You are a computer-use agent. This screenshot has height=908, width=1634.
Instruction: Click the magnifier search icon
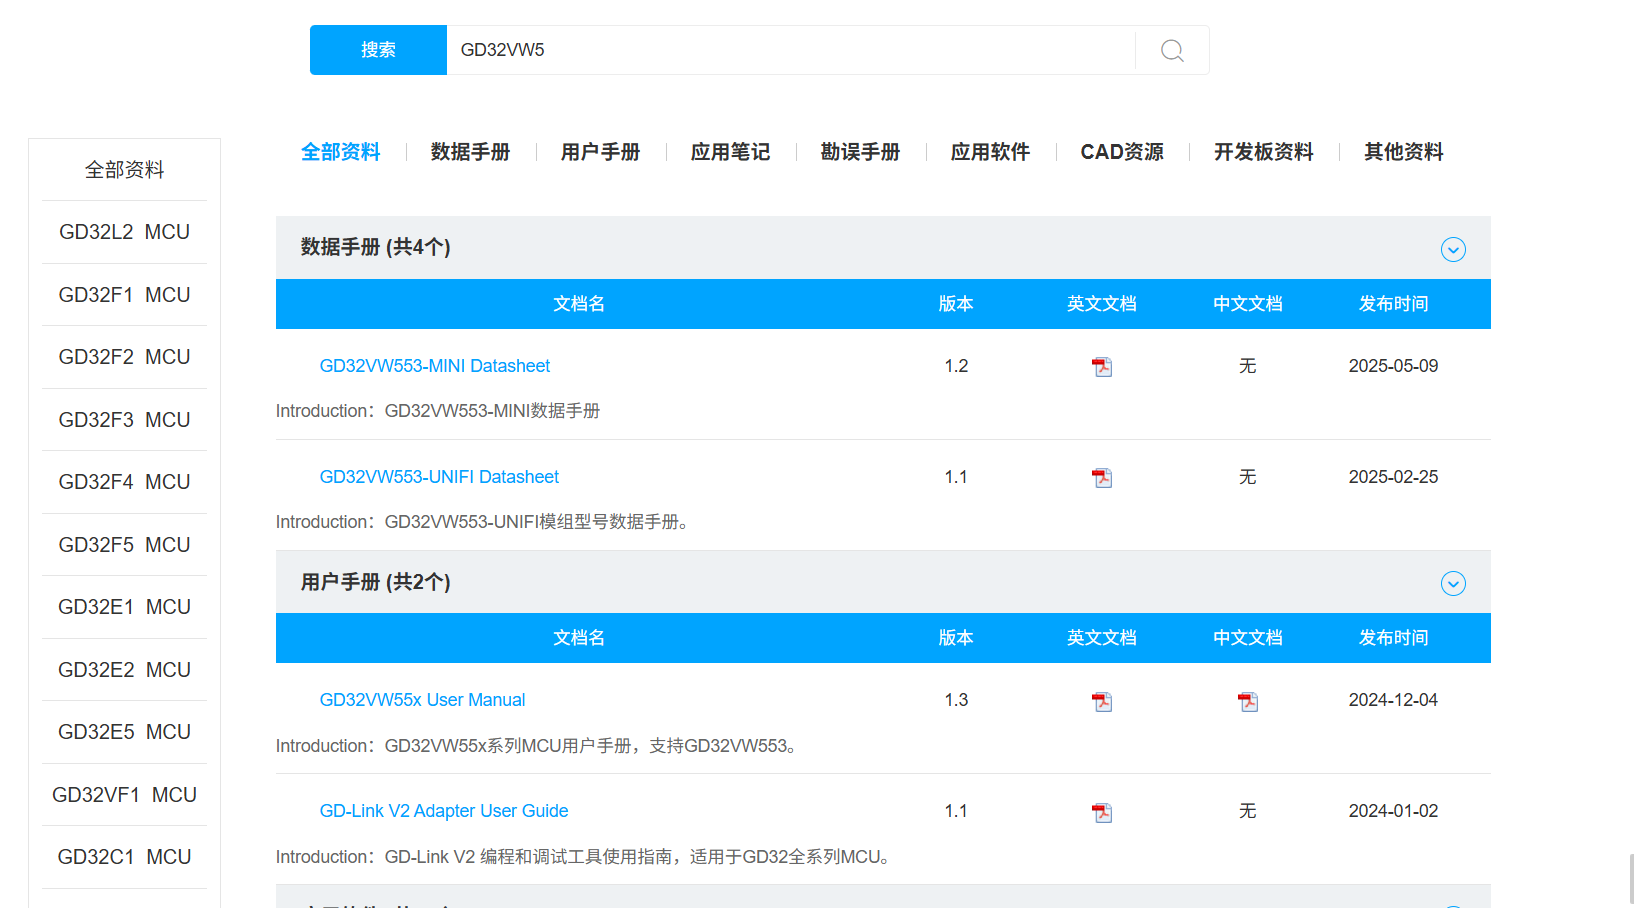[1172, 50]
